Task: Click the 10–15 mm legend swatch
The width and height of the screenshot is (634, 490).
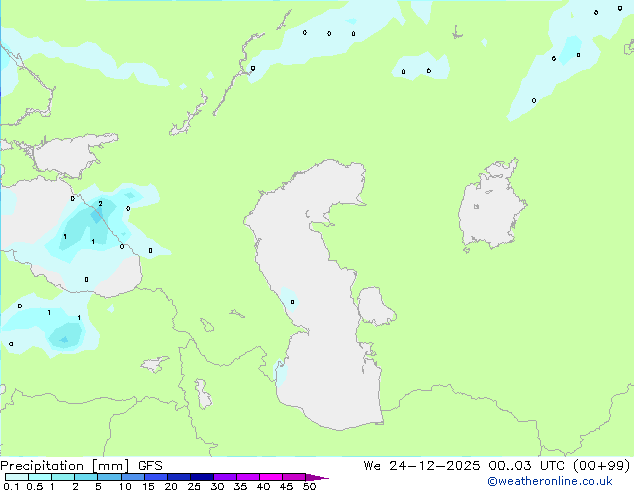Action: click(133, 477)
